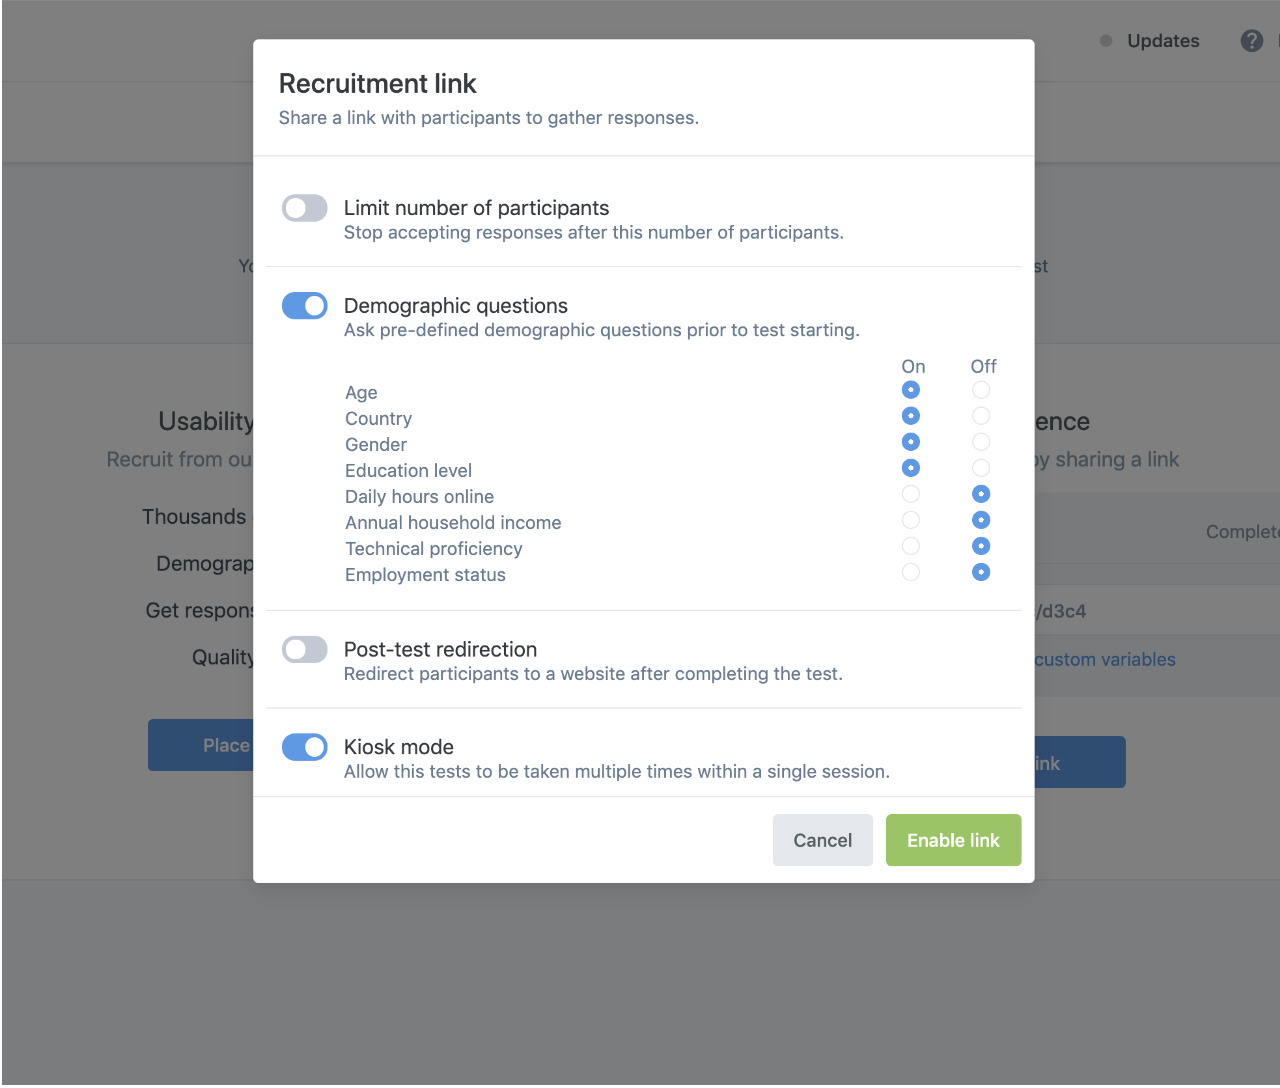Set Gender question to Off
1280x1088 pixels.
click(x=981, y=442)
